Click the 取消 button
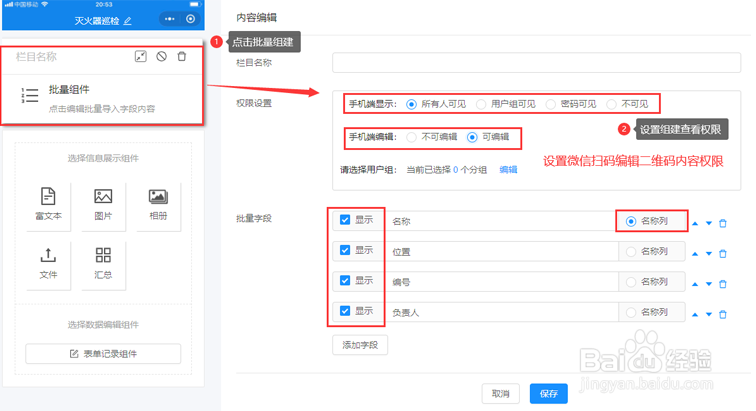 (x=500, y=394)
